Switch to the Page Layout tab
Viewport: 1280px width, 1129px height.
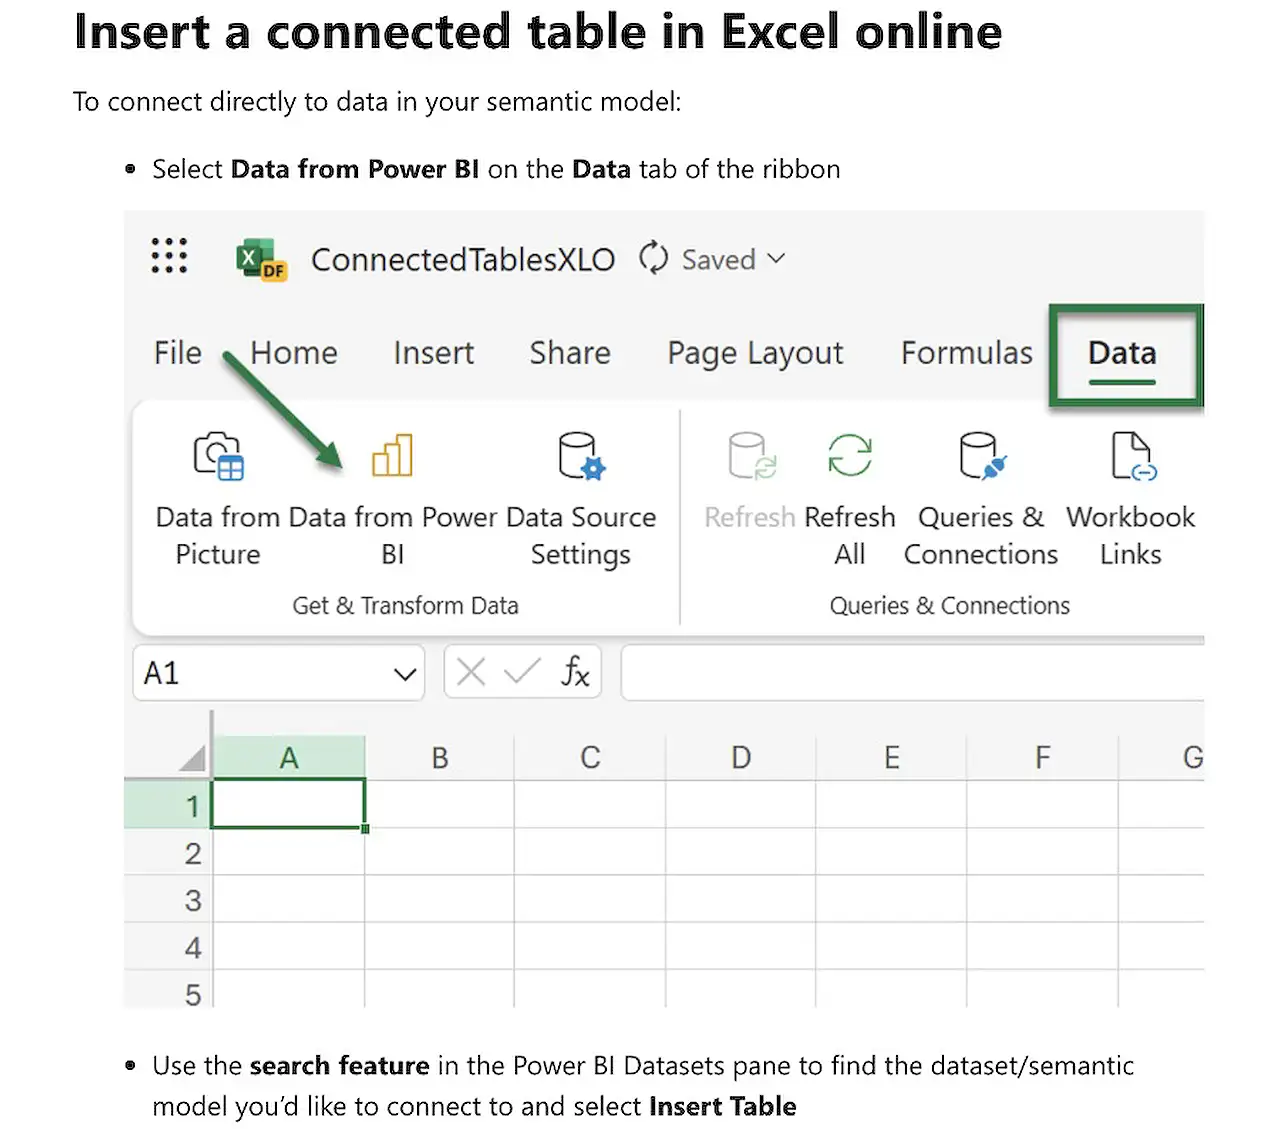pyautogui.click(x=755, y=354)
